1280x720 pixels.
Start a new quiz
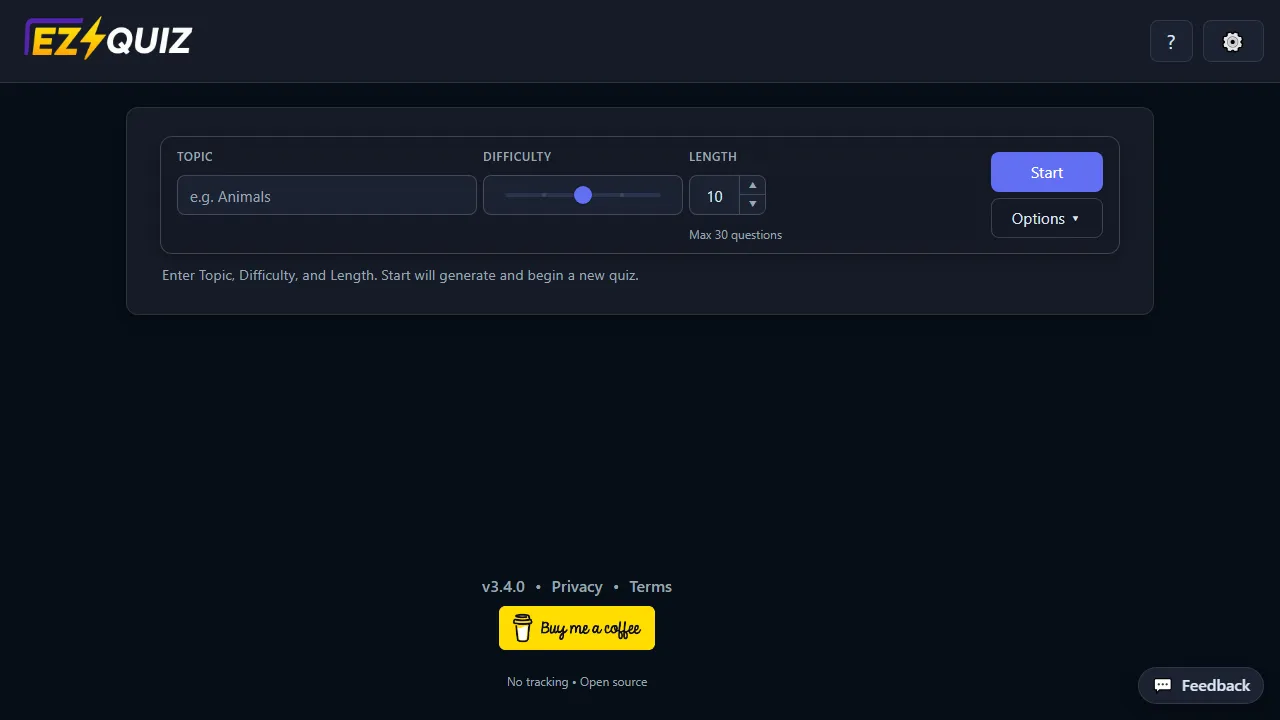pyautogui.click(x=1046, y=172)
